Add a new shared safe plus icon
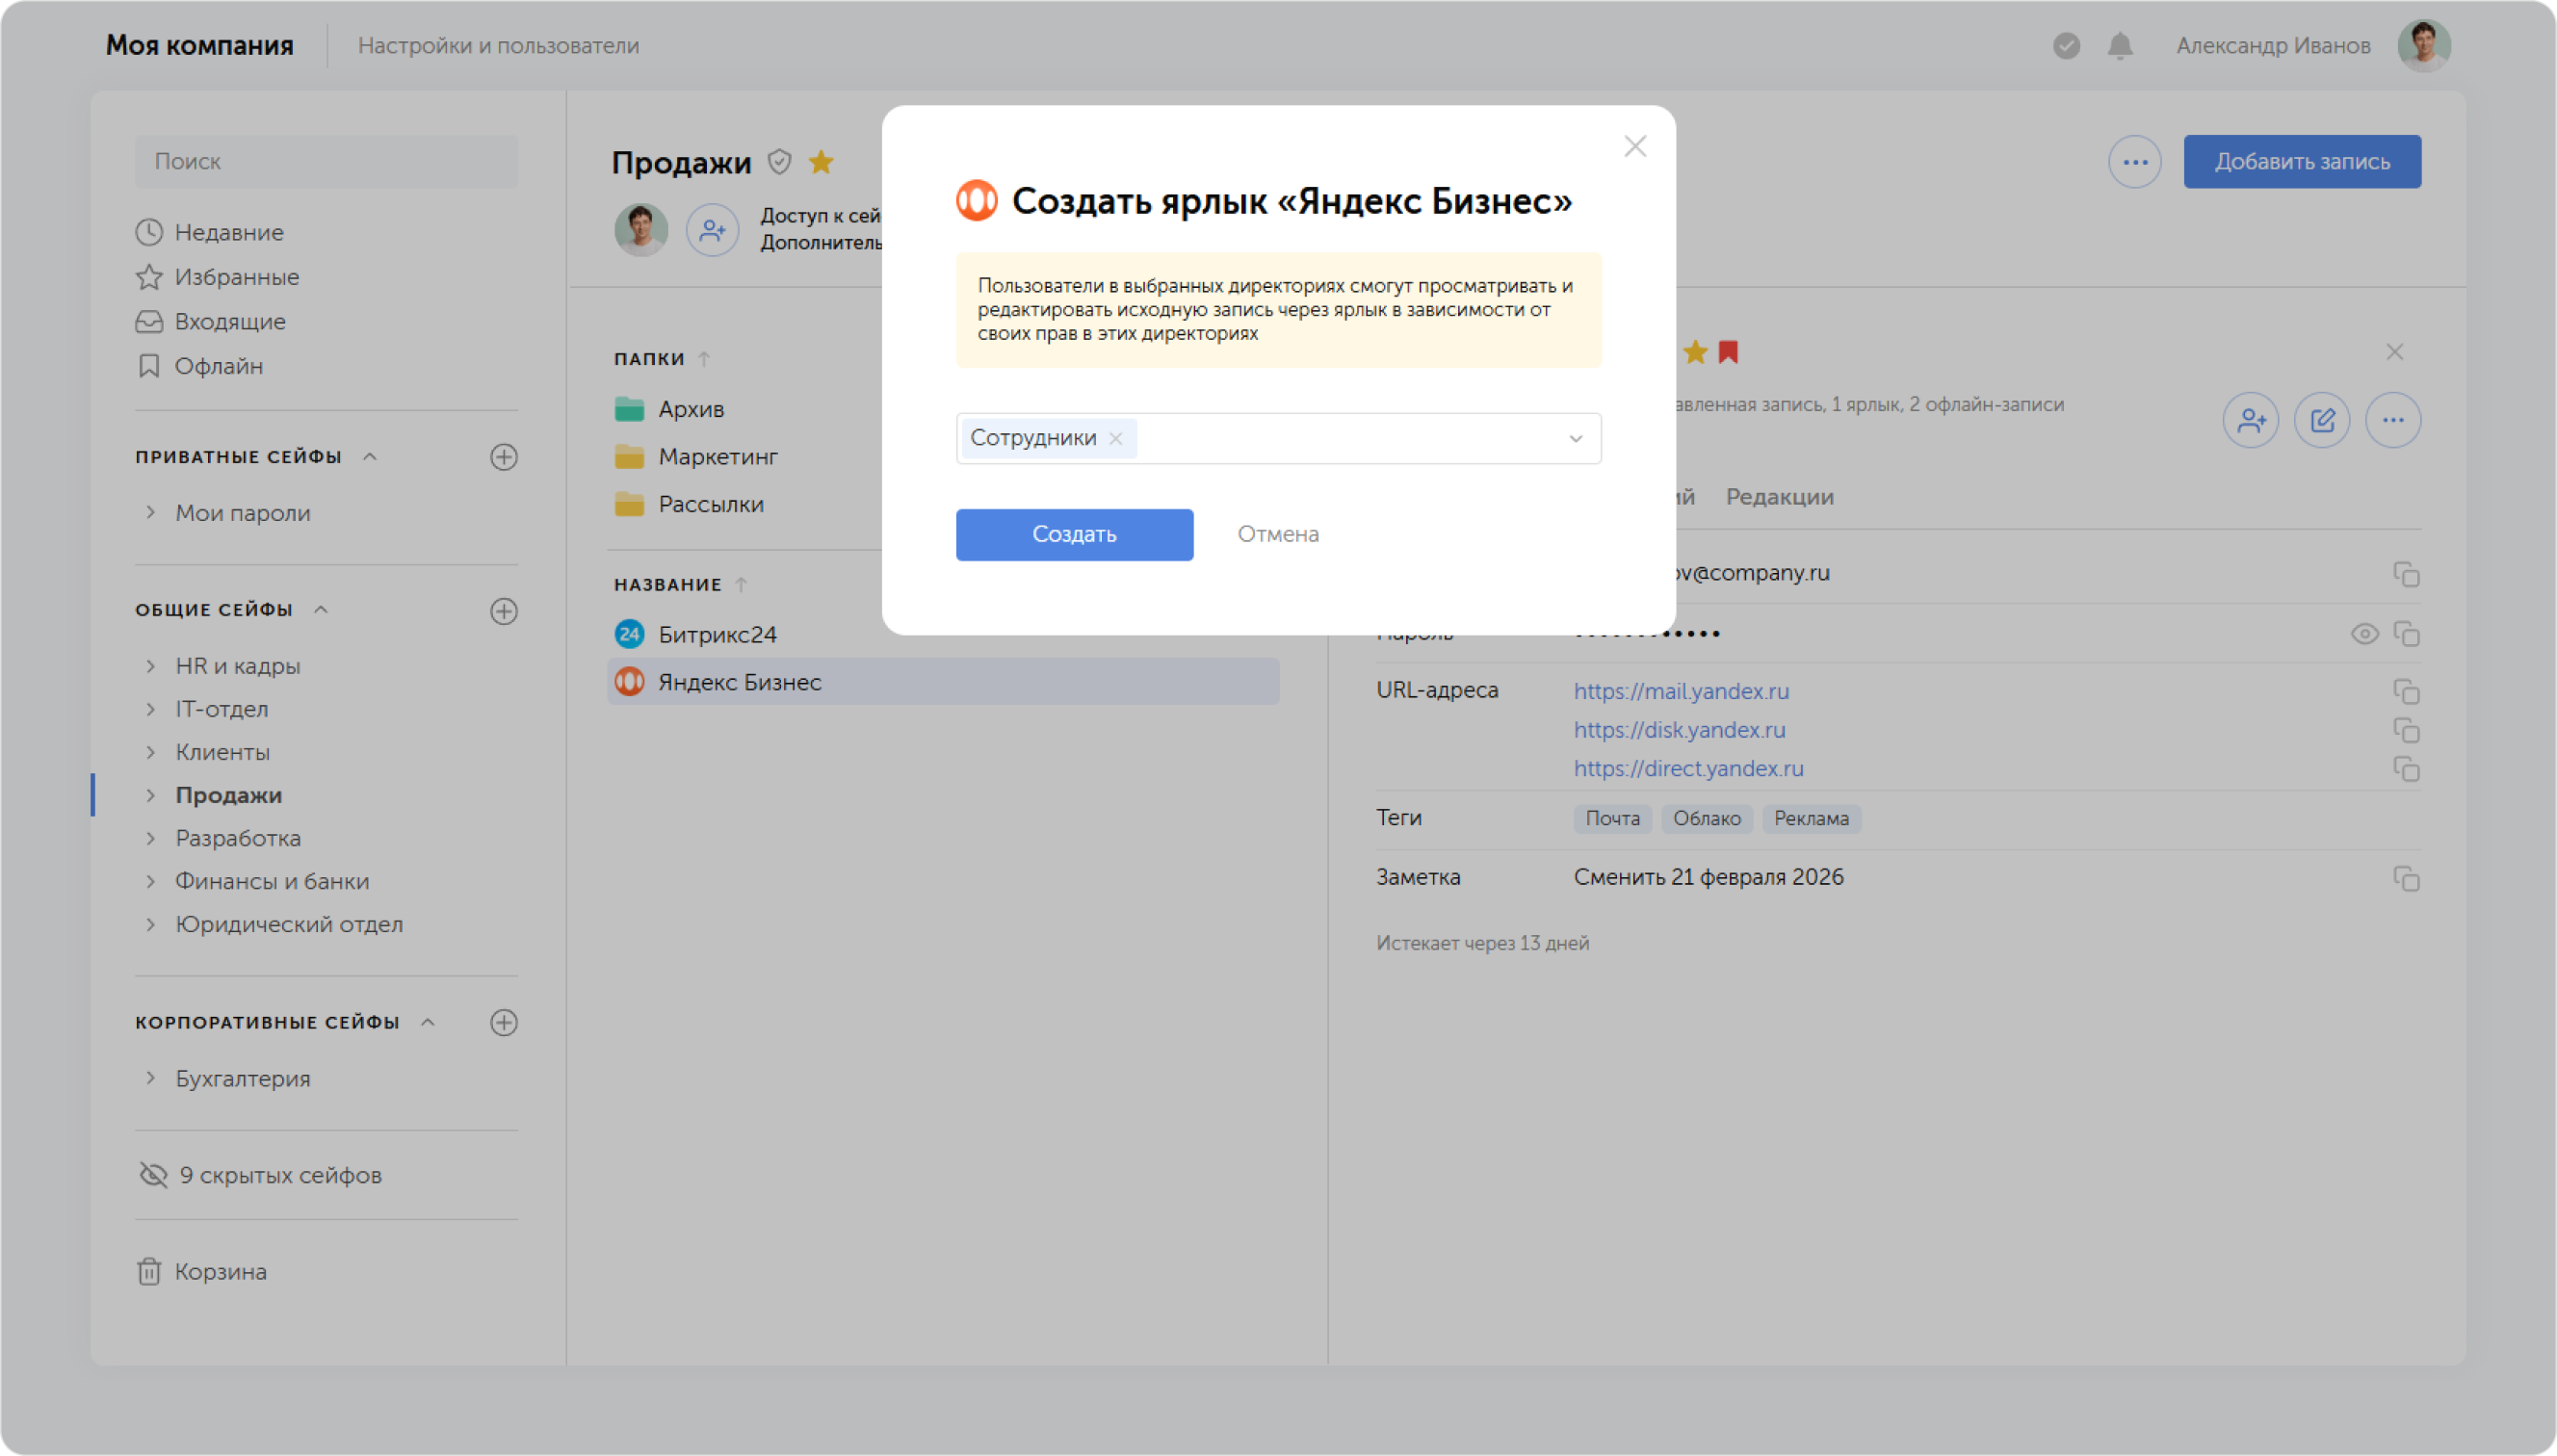The image size is (2557, 1456). (504, 611)
